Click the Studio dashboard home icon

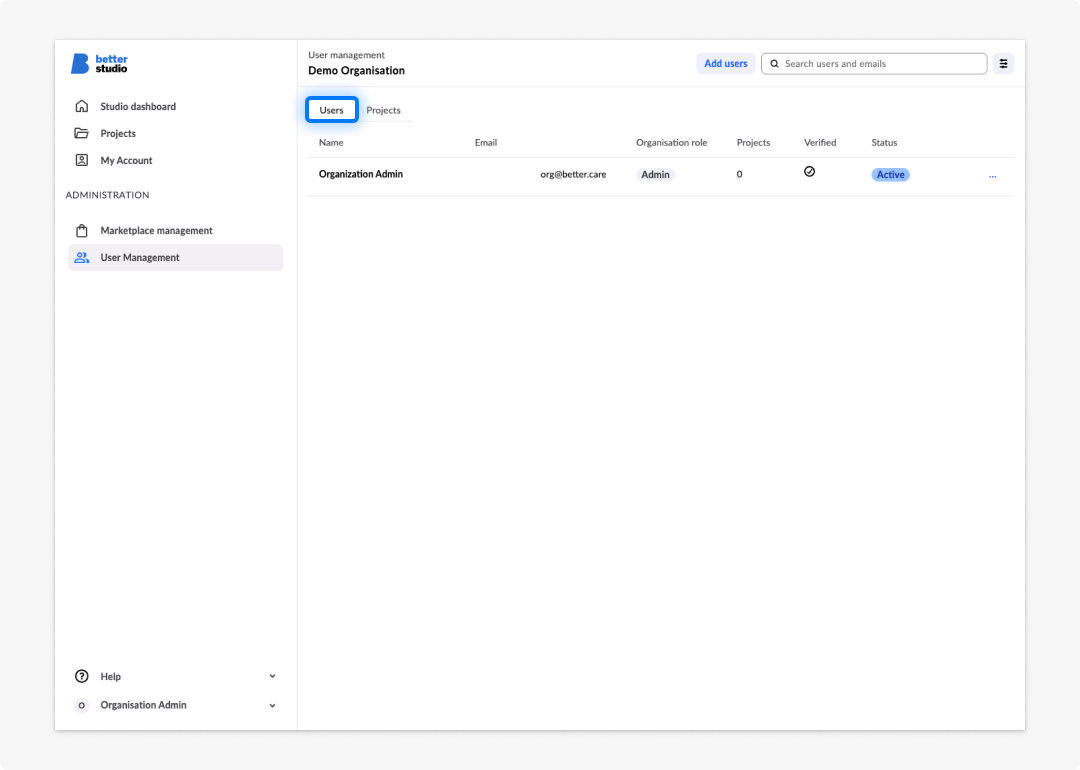(82, 106)
